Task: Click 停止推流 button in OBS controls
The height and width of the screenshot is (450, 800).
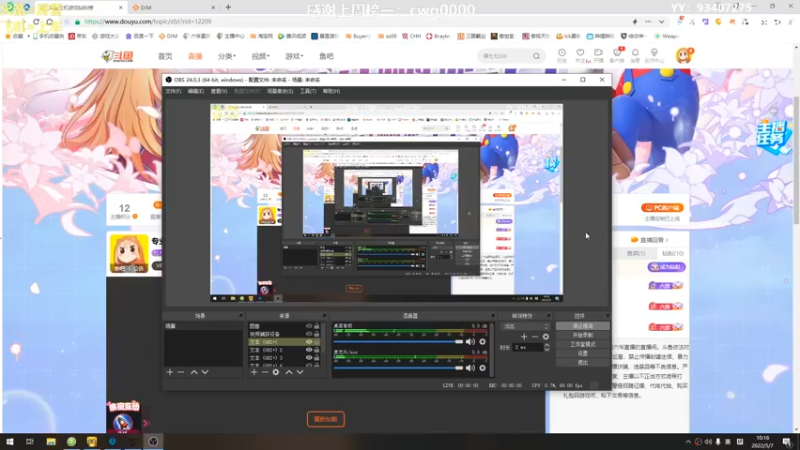Action: pos(583,326)
